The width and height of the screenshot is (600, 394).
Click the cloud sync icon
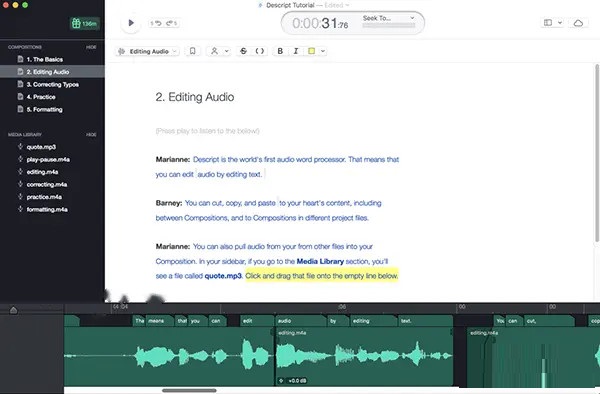578,23
